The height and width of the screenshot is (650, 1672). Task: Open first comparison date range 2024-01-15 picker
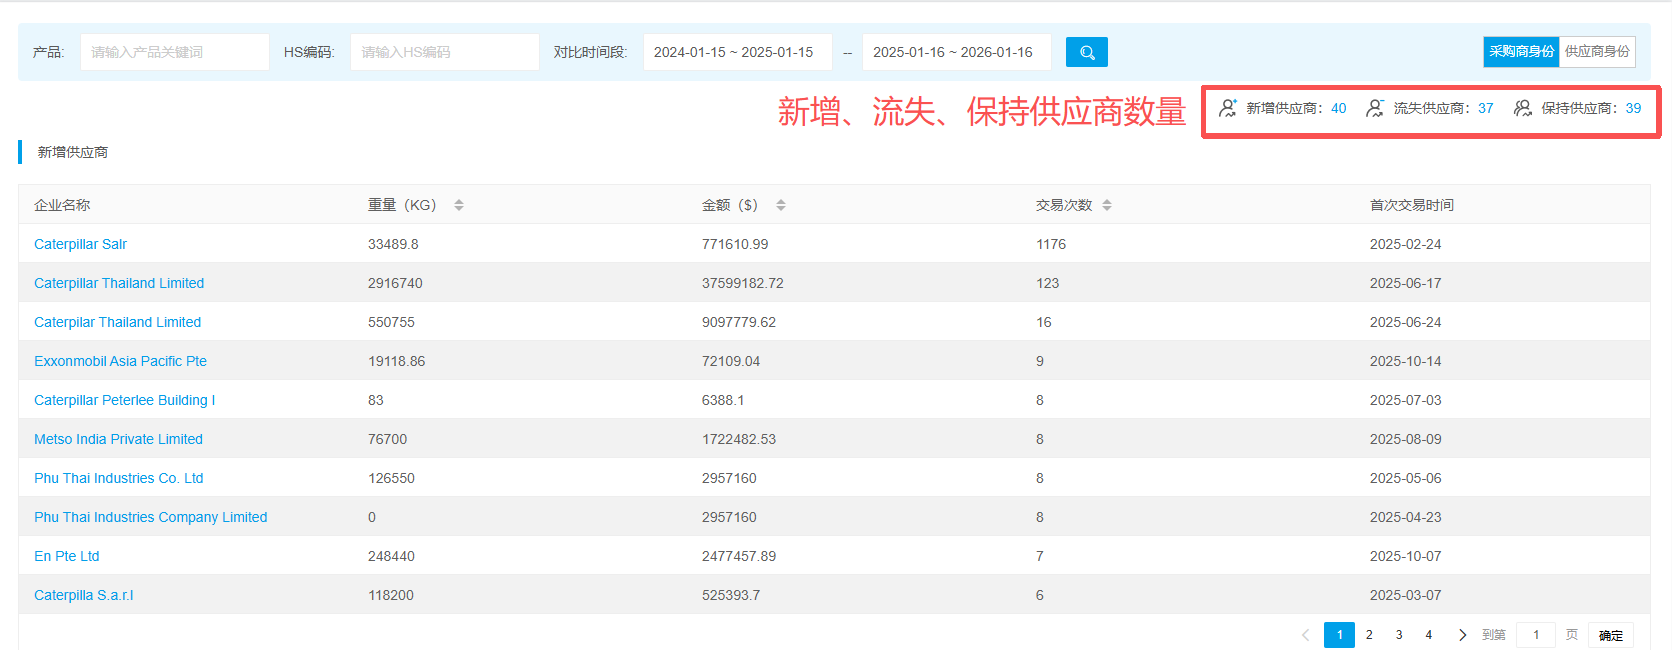[737, 52]
